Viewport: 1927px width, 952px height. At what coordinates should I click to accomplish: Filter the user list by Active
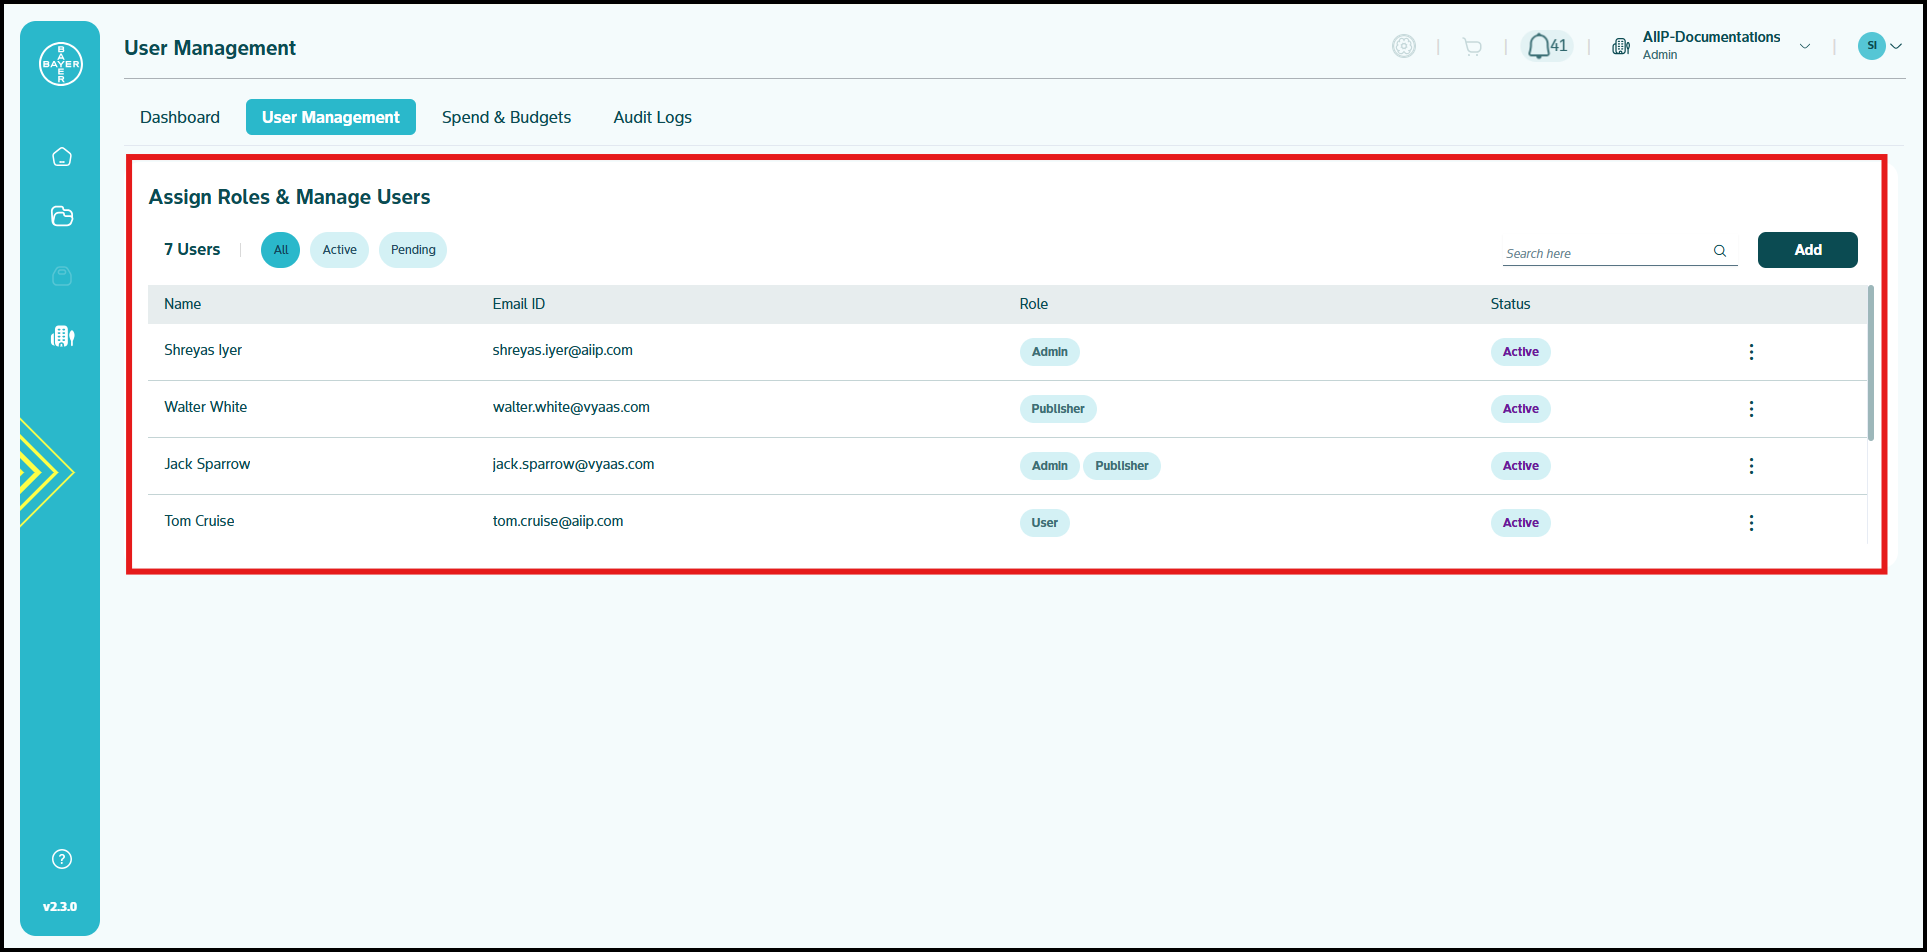(x=339, y=250)
